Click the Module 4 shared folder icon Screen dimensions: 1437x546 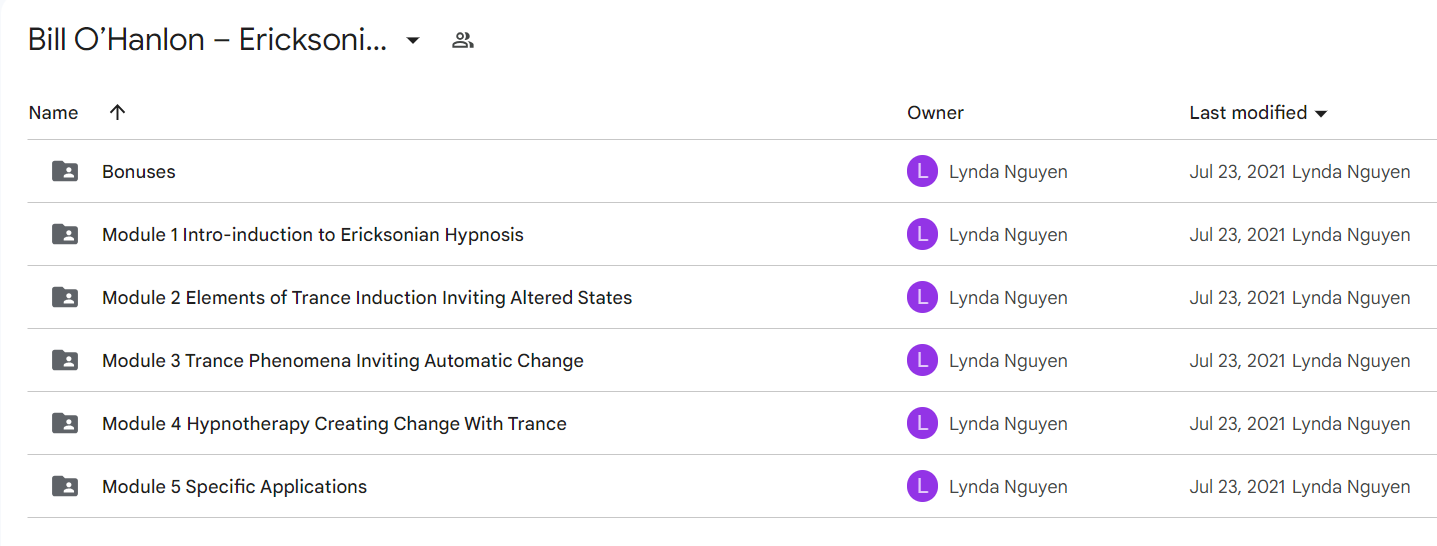(x=65, y=423)
